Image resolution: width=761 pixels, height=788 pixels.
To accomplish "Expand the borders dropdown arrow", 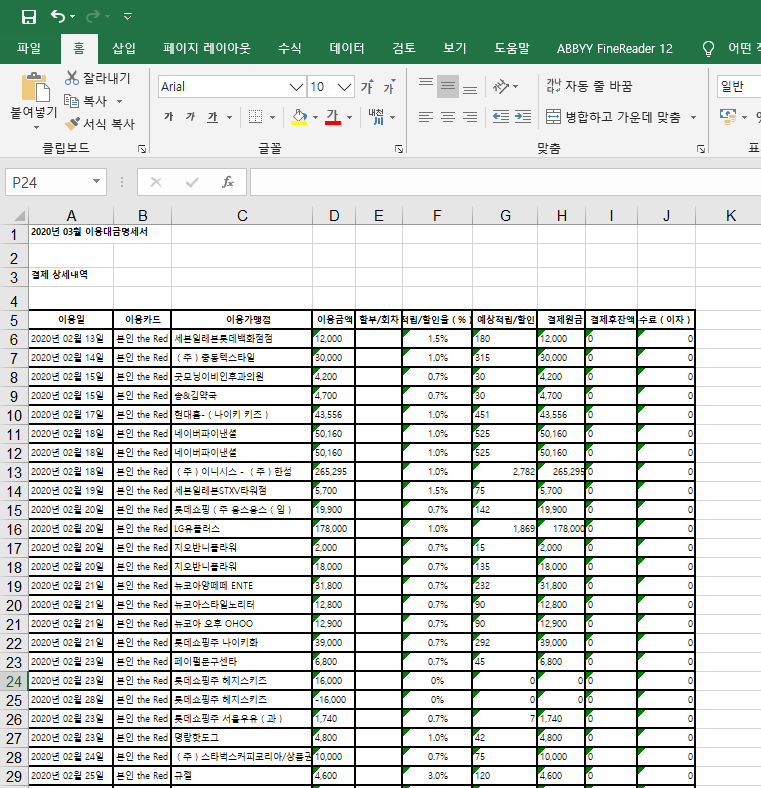I will tap(272, 117).
